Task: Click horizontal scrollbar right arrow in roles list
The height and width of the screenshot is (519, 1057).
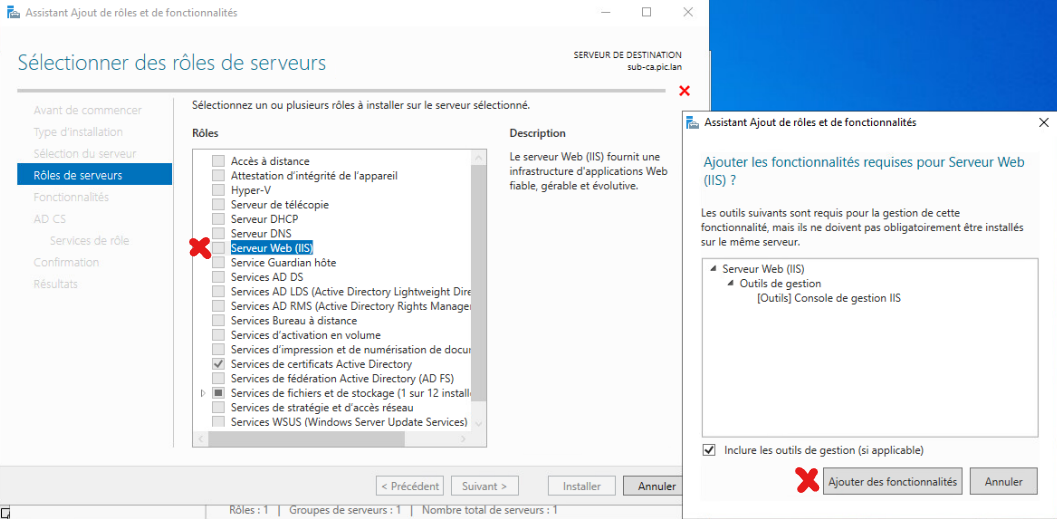Action: click(x=464, y=439)
